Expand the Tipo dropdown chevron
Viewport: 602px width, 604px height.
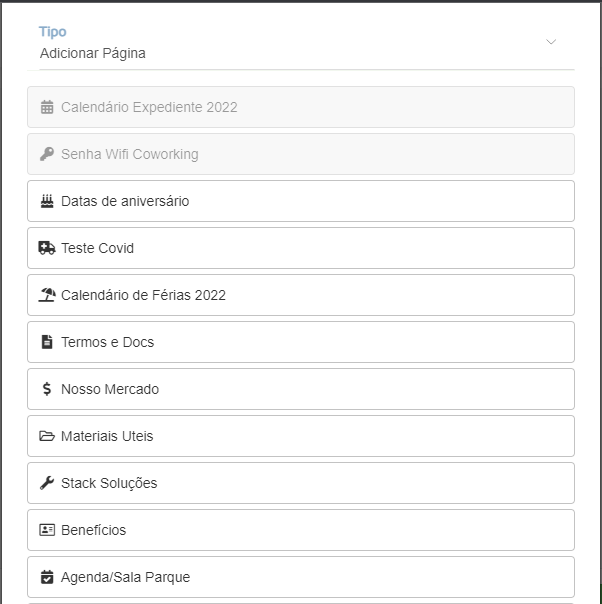551,42
